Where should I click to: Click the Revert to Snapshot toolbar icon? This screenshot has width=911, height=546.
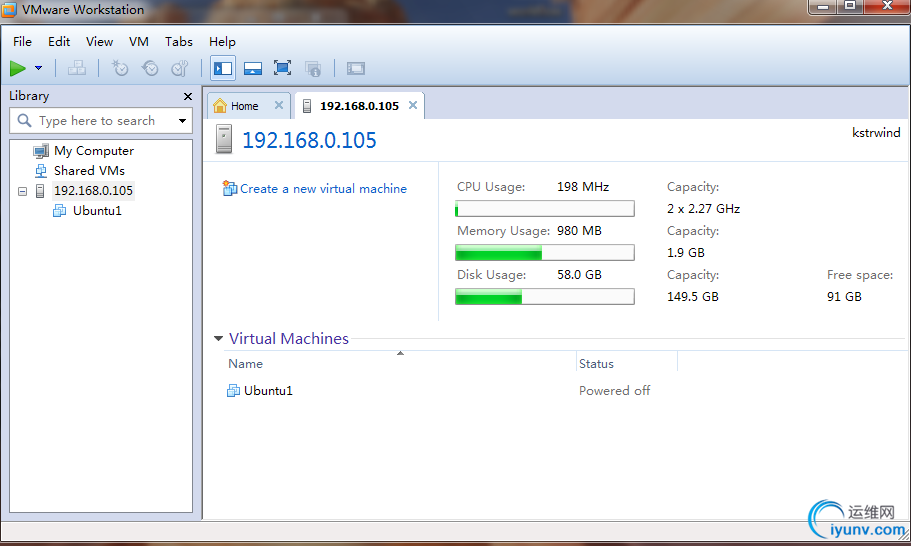(150, 69)
